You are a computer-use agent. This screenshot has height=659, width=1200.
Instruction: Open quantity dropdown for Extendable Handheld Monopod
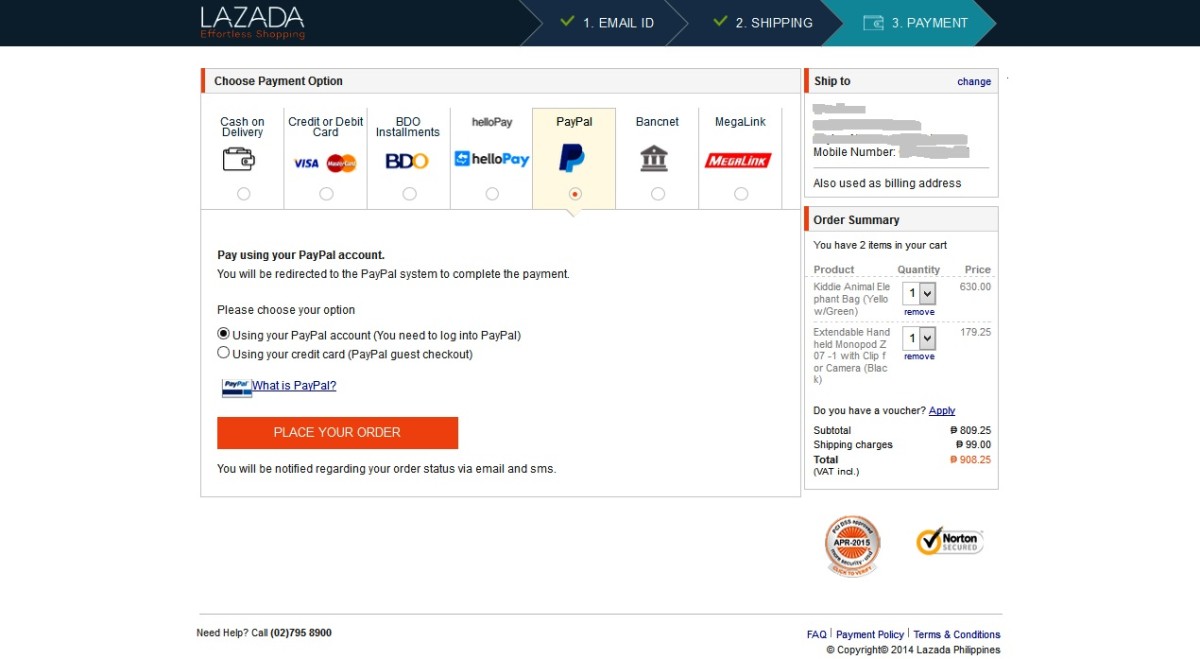[x=919, y=338]
